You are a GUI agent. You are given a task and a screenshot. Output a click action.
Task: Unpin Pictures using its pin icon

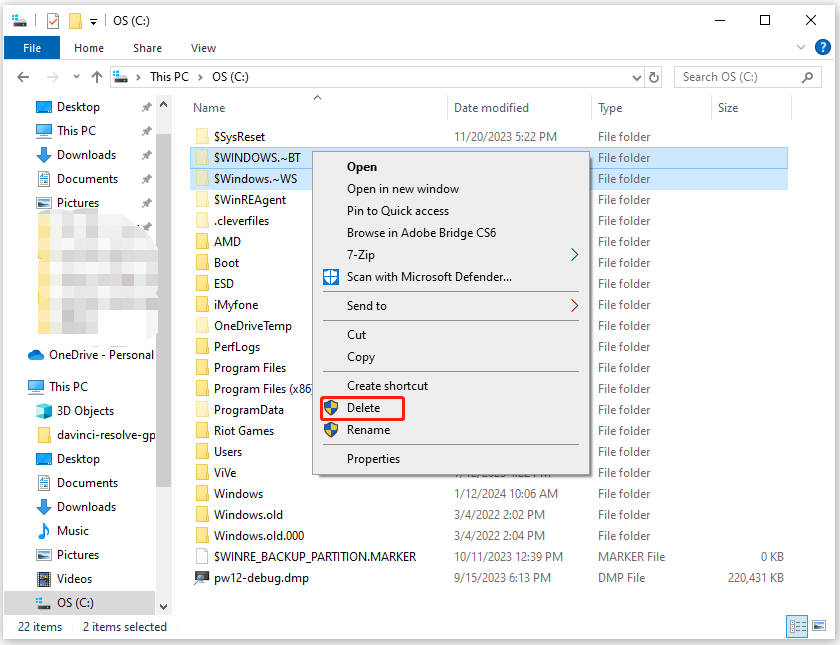pos(147,202)
